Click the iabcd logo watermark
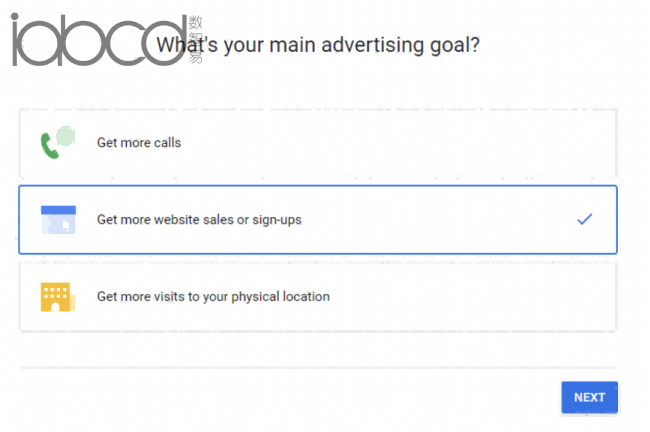Viewport: 650px width, 432px height. click(99, 39)
